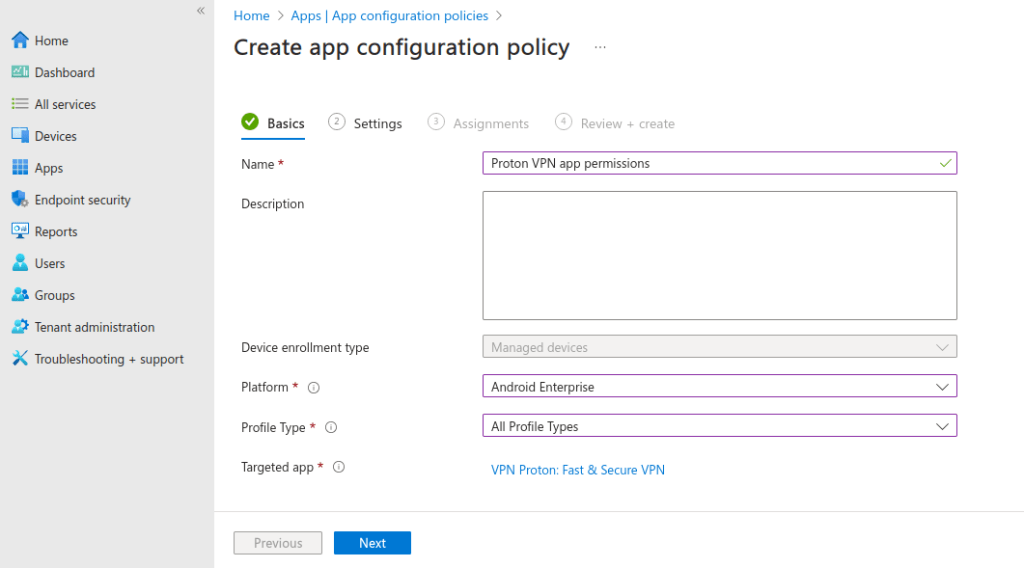The height and width of the screenshot is (568, 1024).
Task: Click the Profile Type info icon
Action: (331, 428)
